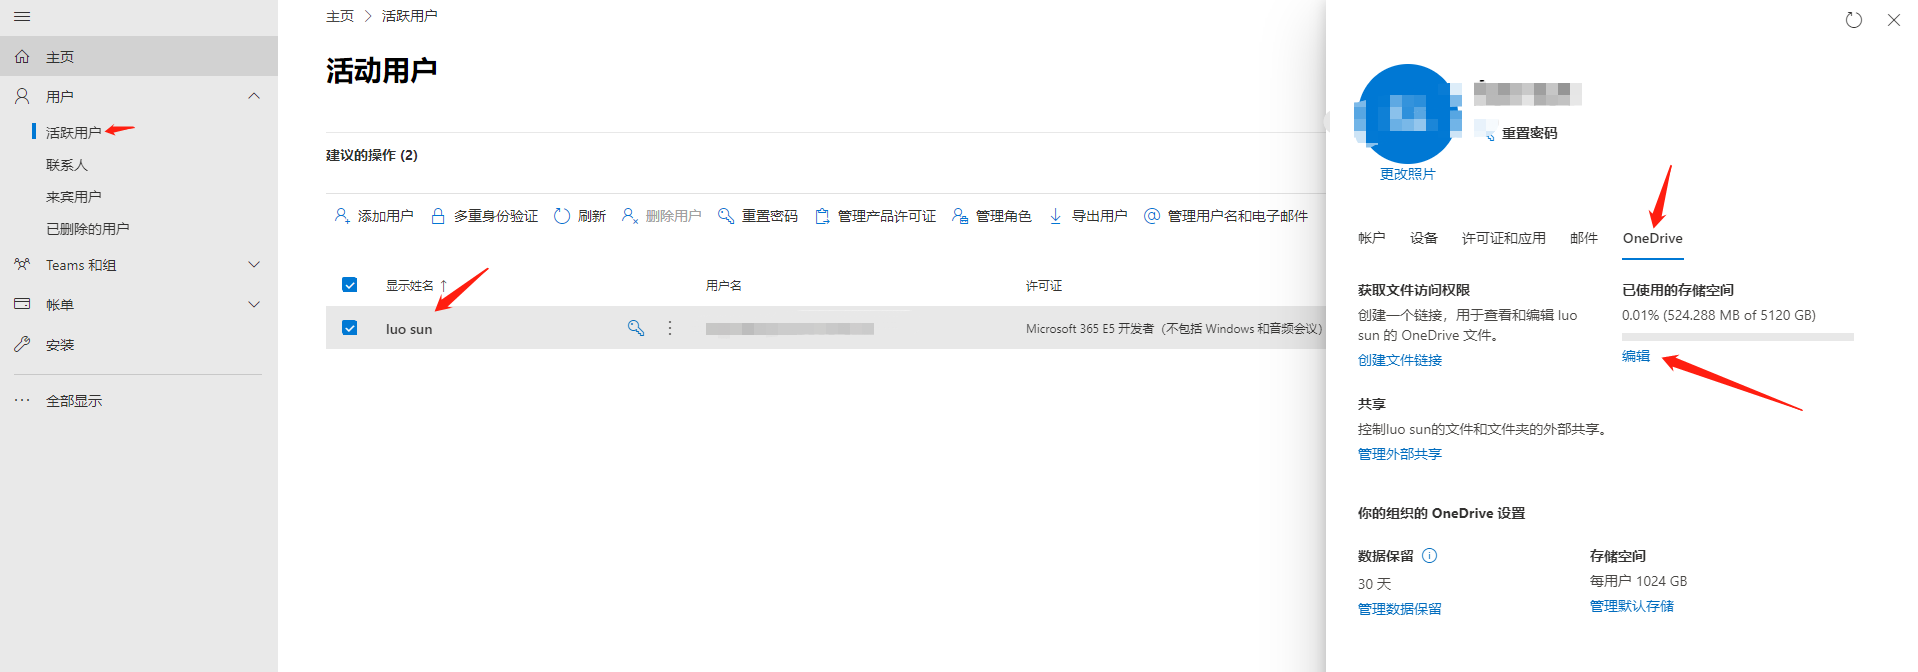Switch to the 许可证和应用 tab

pos(1503,238)
